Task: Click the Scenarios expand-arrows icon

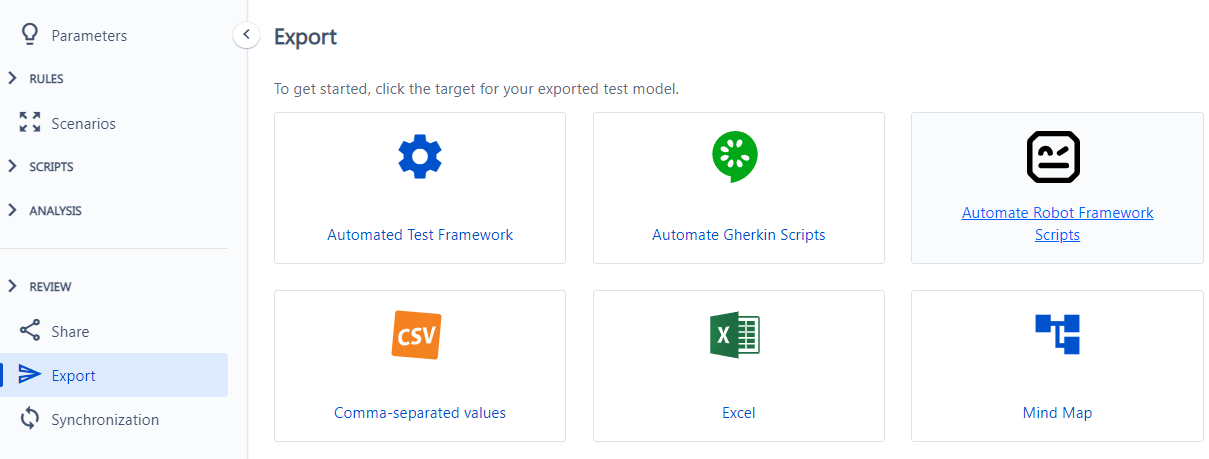Action: pos(30,123)
